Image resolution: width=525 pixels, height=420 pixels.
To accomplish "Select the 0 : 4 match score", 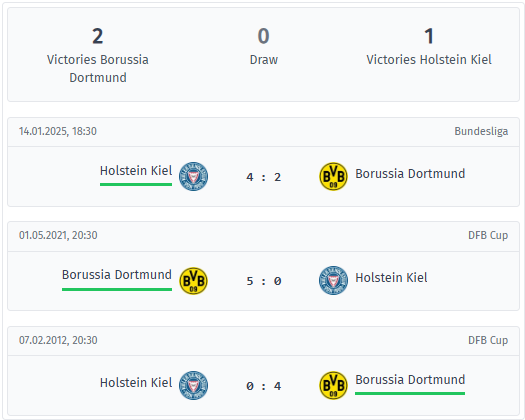I will [264, 386].
